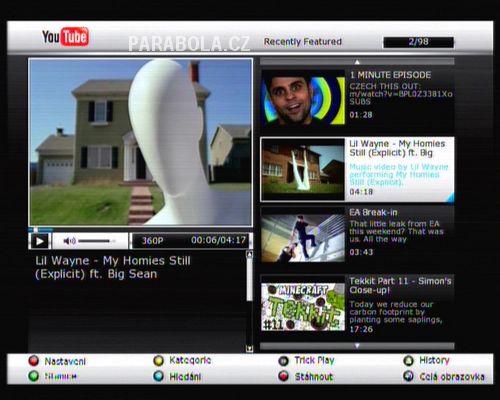The height and width of the screenshot is (400, 500).
Task: Click the speaker volume icon
Action: (x=69, y=241)
